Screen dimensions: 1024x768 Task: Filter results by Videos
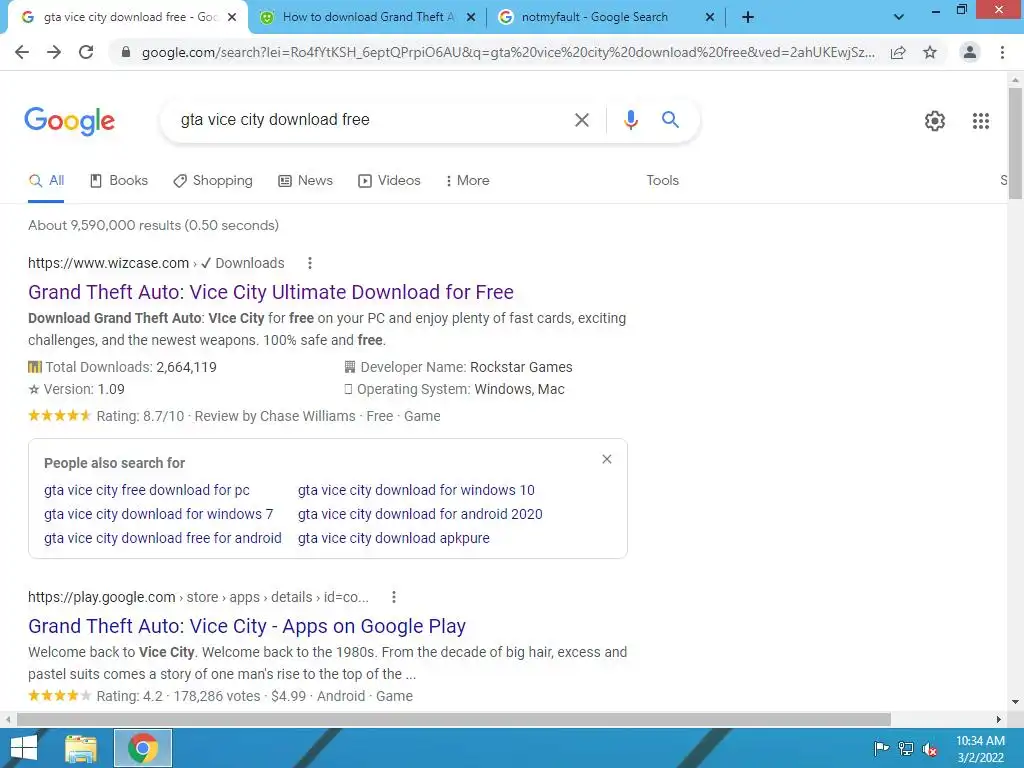[x=389, y=180]
